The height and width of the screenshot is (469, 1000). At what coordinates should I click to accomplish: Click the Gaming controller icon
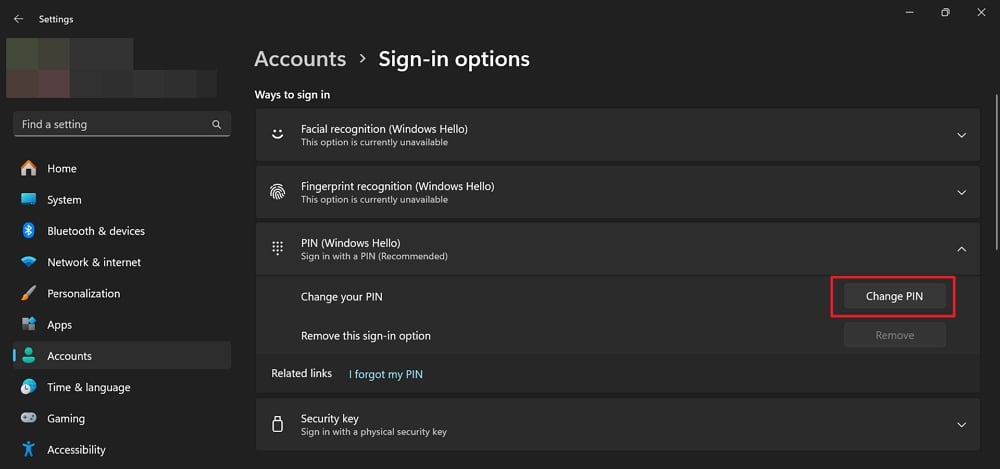point(29,419)
